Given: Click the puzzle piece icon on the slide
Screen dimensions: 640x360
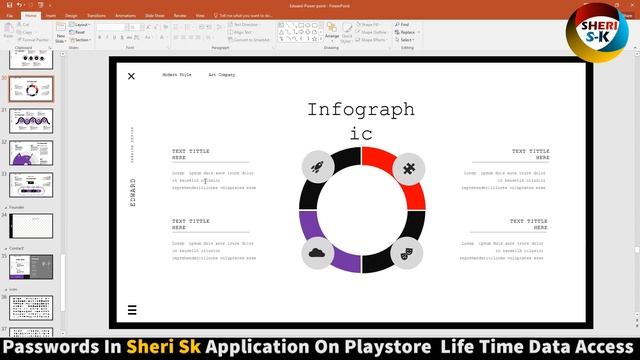Looking at the screenshot, I should click(409, 169).
